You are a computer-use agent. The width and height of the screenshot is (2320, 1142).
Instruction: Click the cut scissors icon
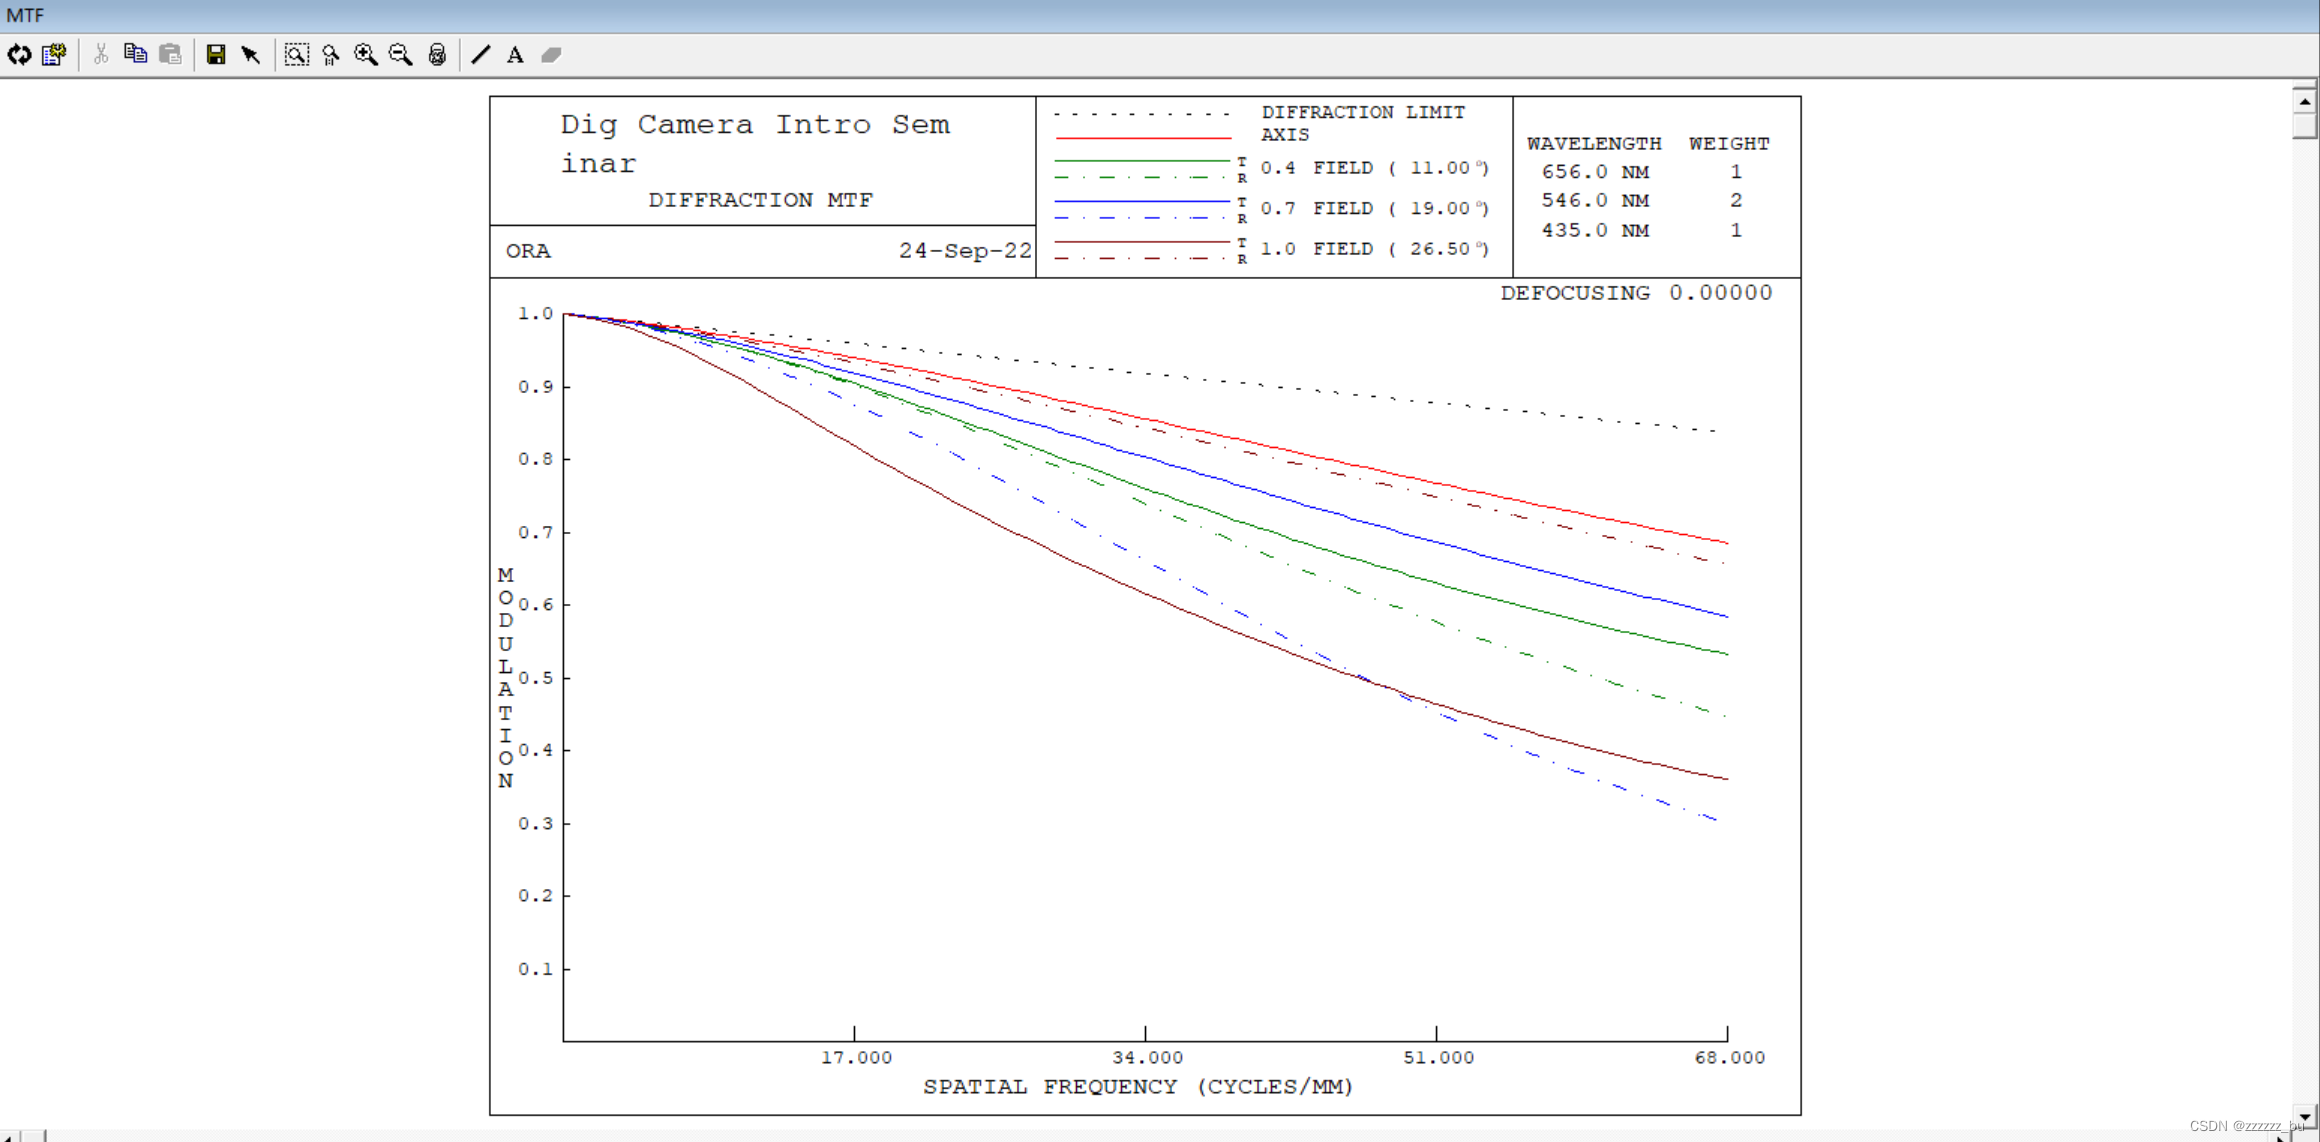click(x=100, y=55)
